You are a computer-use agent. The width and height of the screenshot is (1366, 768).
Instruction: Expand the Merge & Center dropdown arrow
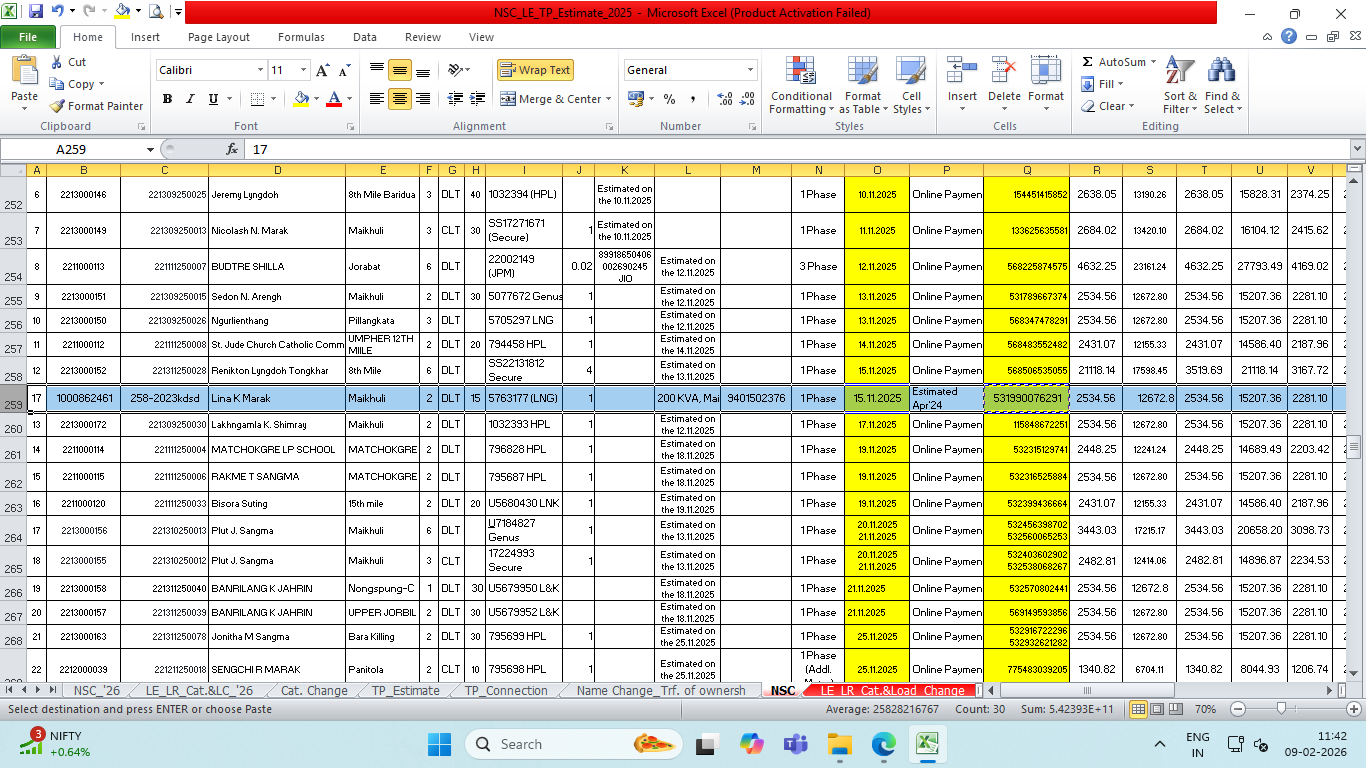610,99
